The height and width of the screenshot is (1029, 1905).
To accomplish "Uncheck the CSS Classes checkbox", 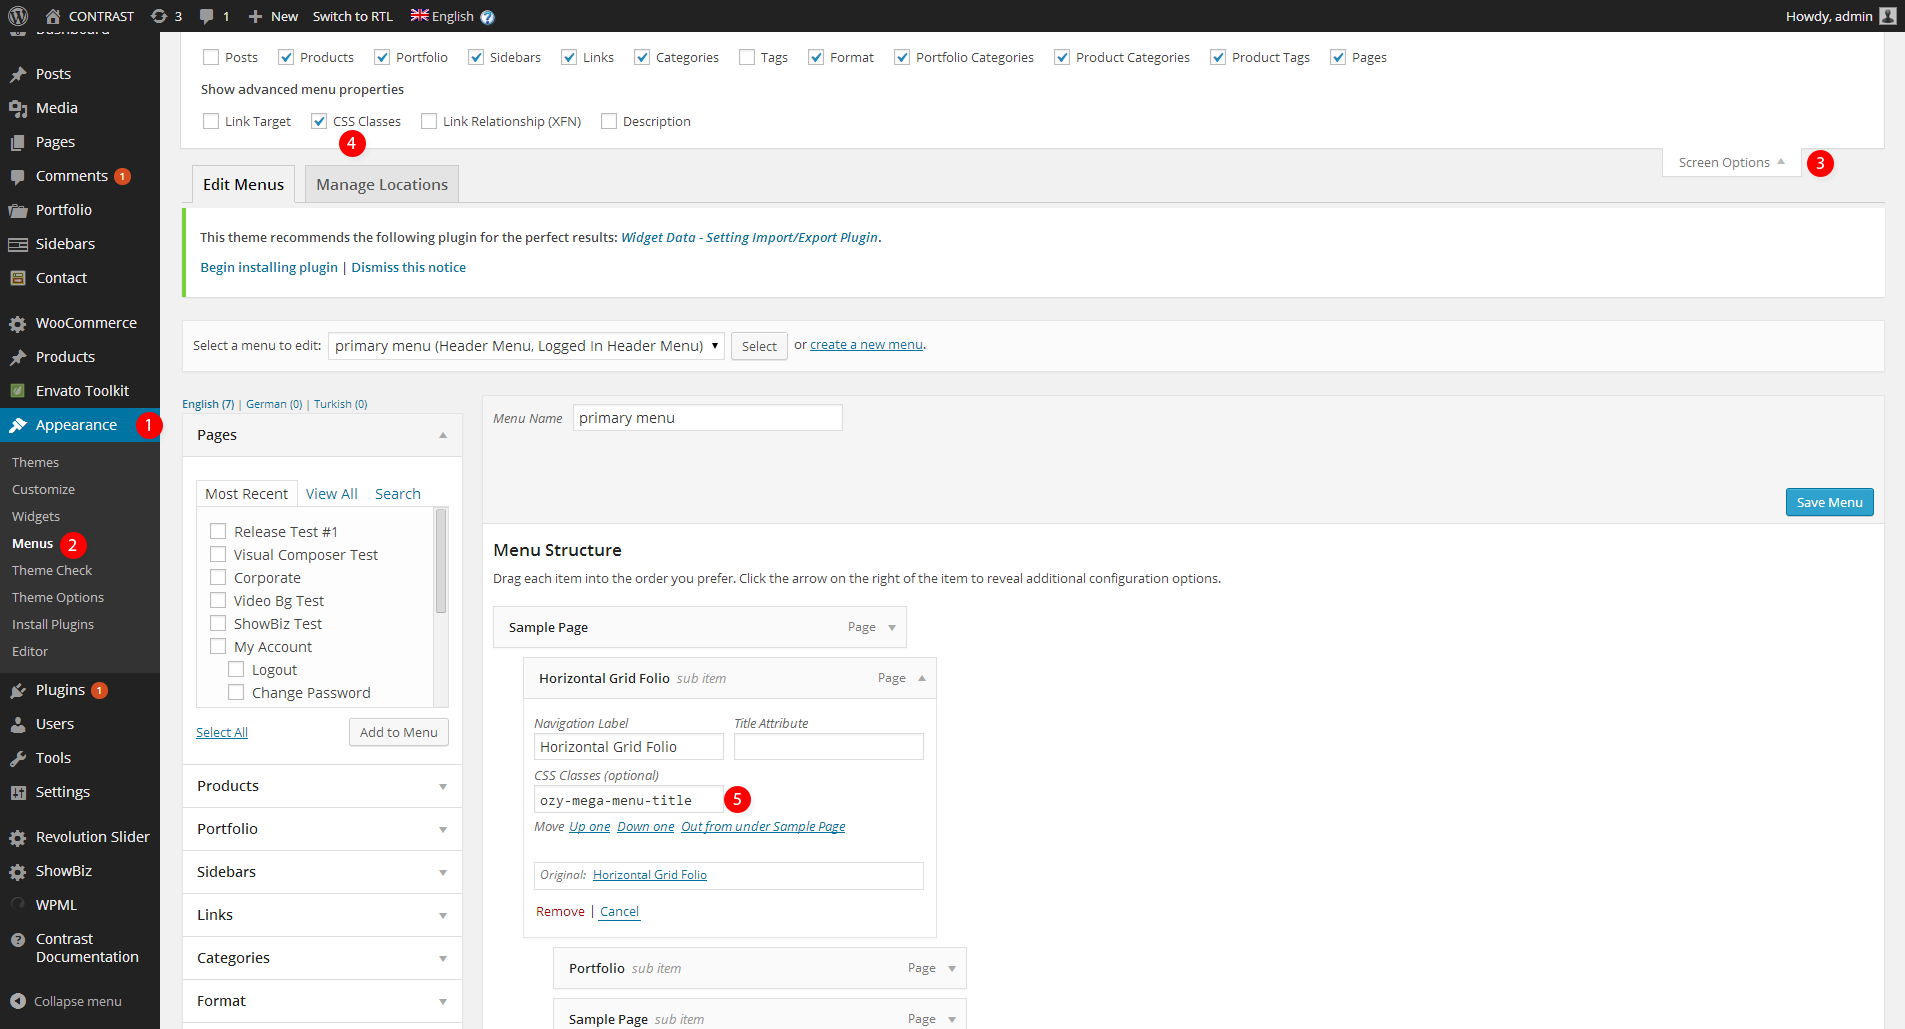I will (x=319, y=121).
